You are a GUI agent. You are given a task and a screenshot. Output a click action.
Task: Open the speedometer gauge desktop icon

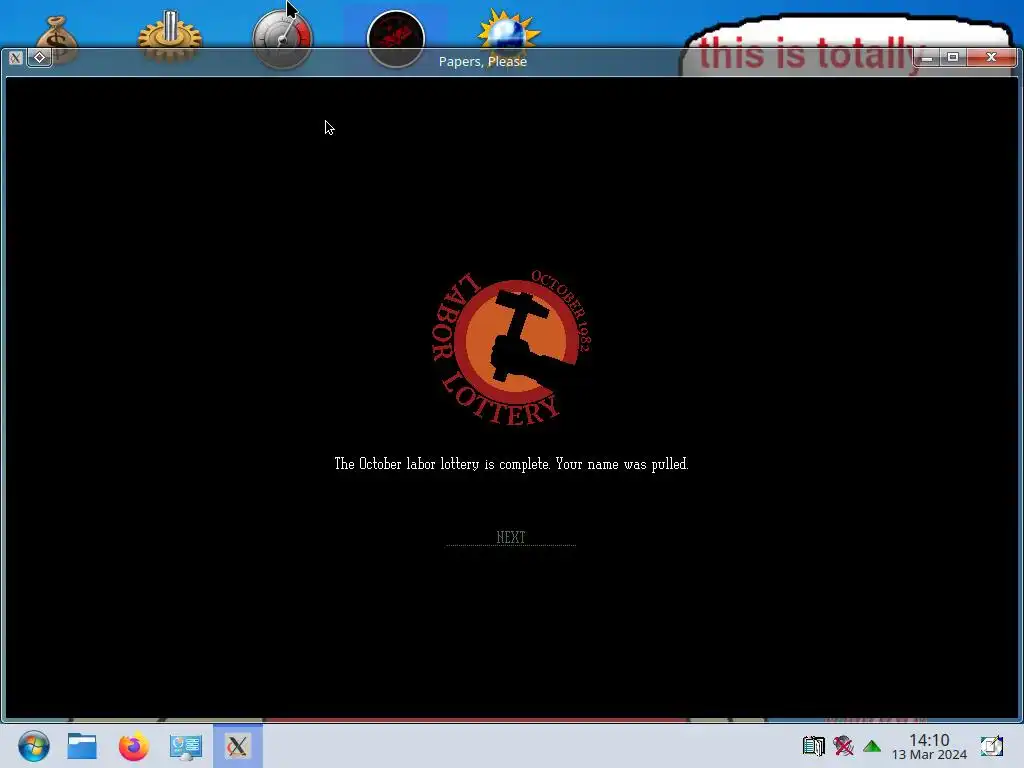click(283, 39)
